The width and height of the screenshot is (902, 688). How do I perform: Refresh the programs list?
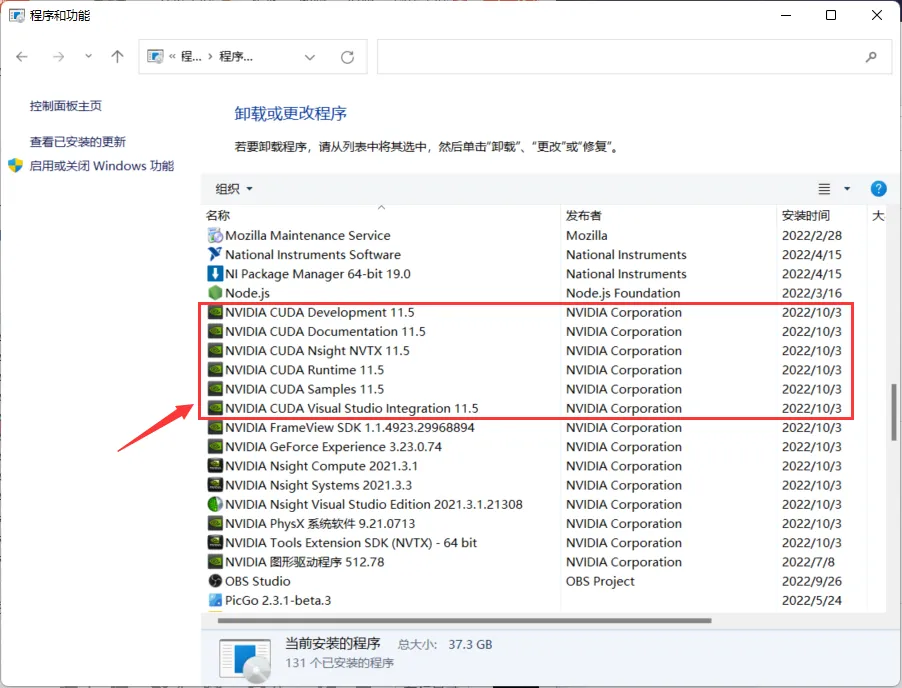[x=347, y=57]
